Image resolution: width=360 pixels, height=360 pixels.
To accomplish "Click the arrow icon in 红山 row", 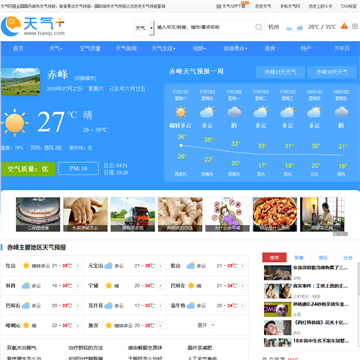I will (78, 266).
